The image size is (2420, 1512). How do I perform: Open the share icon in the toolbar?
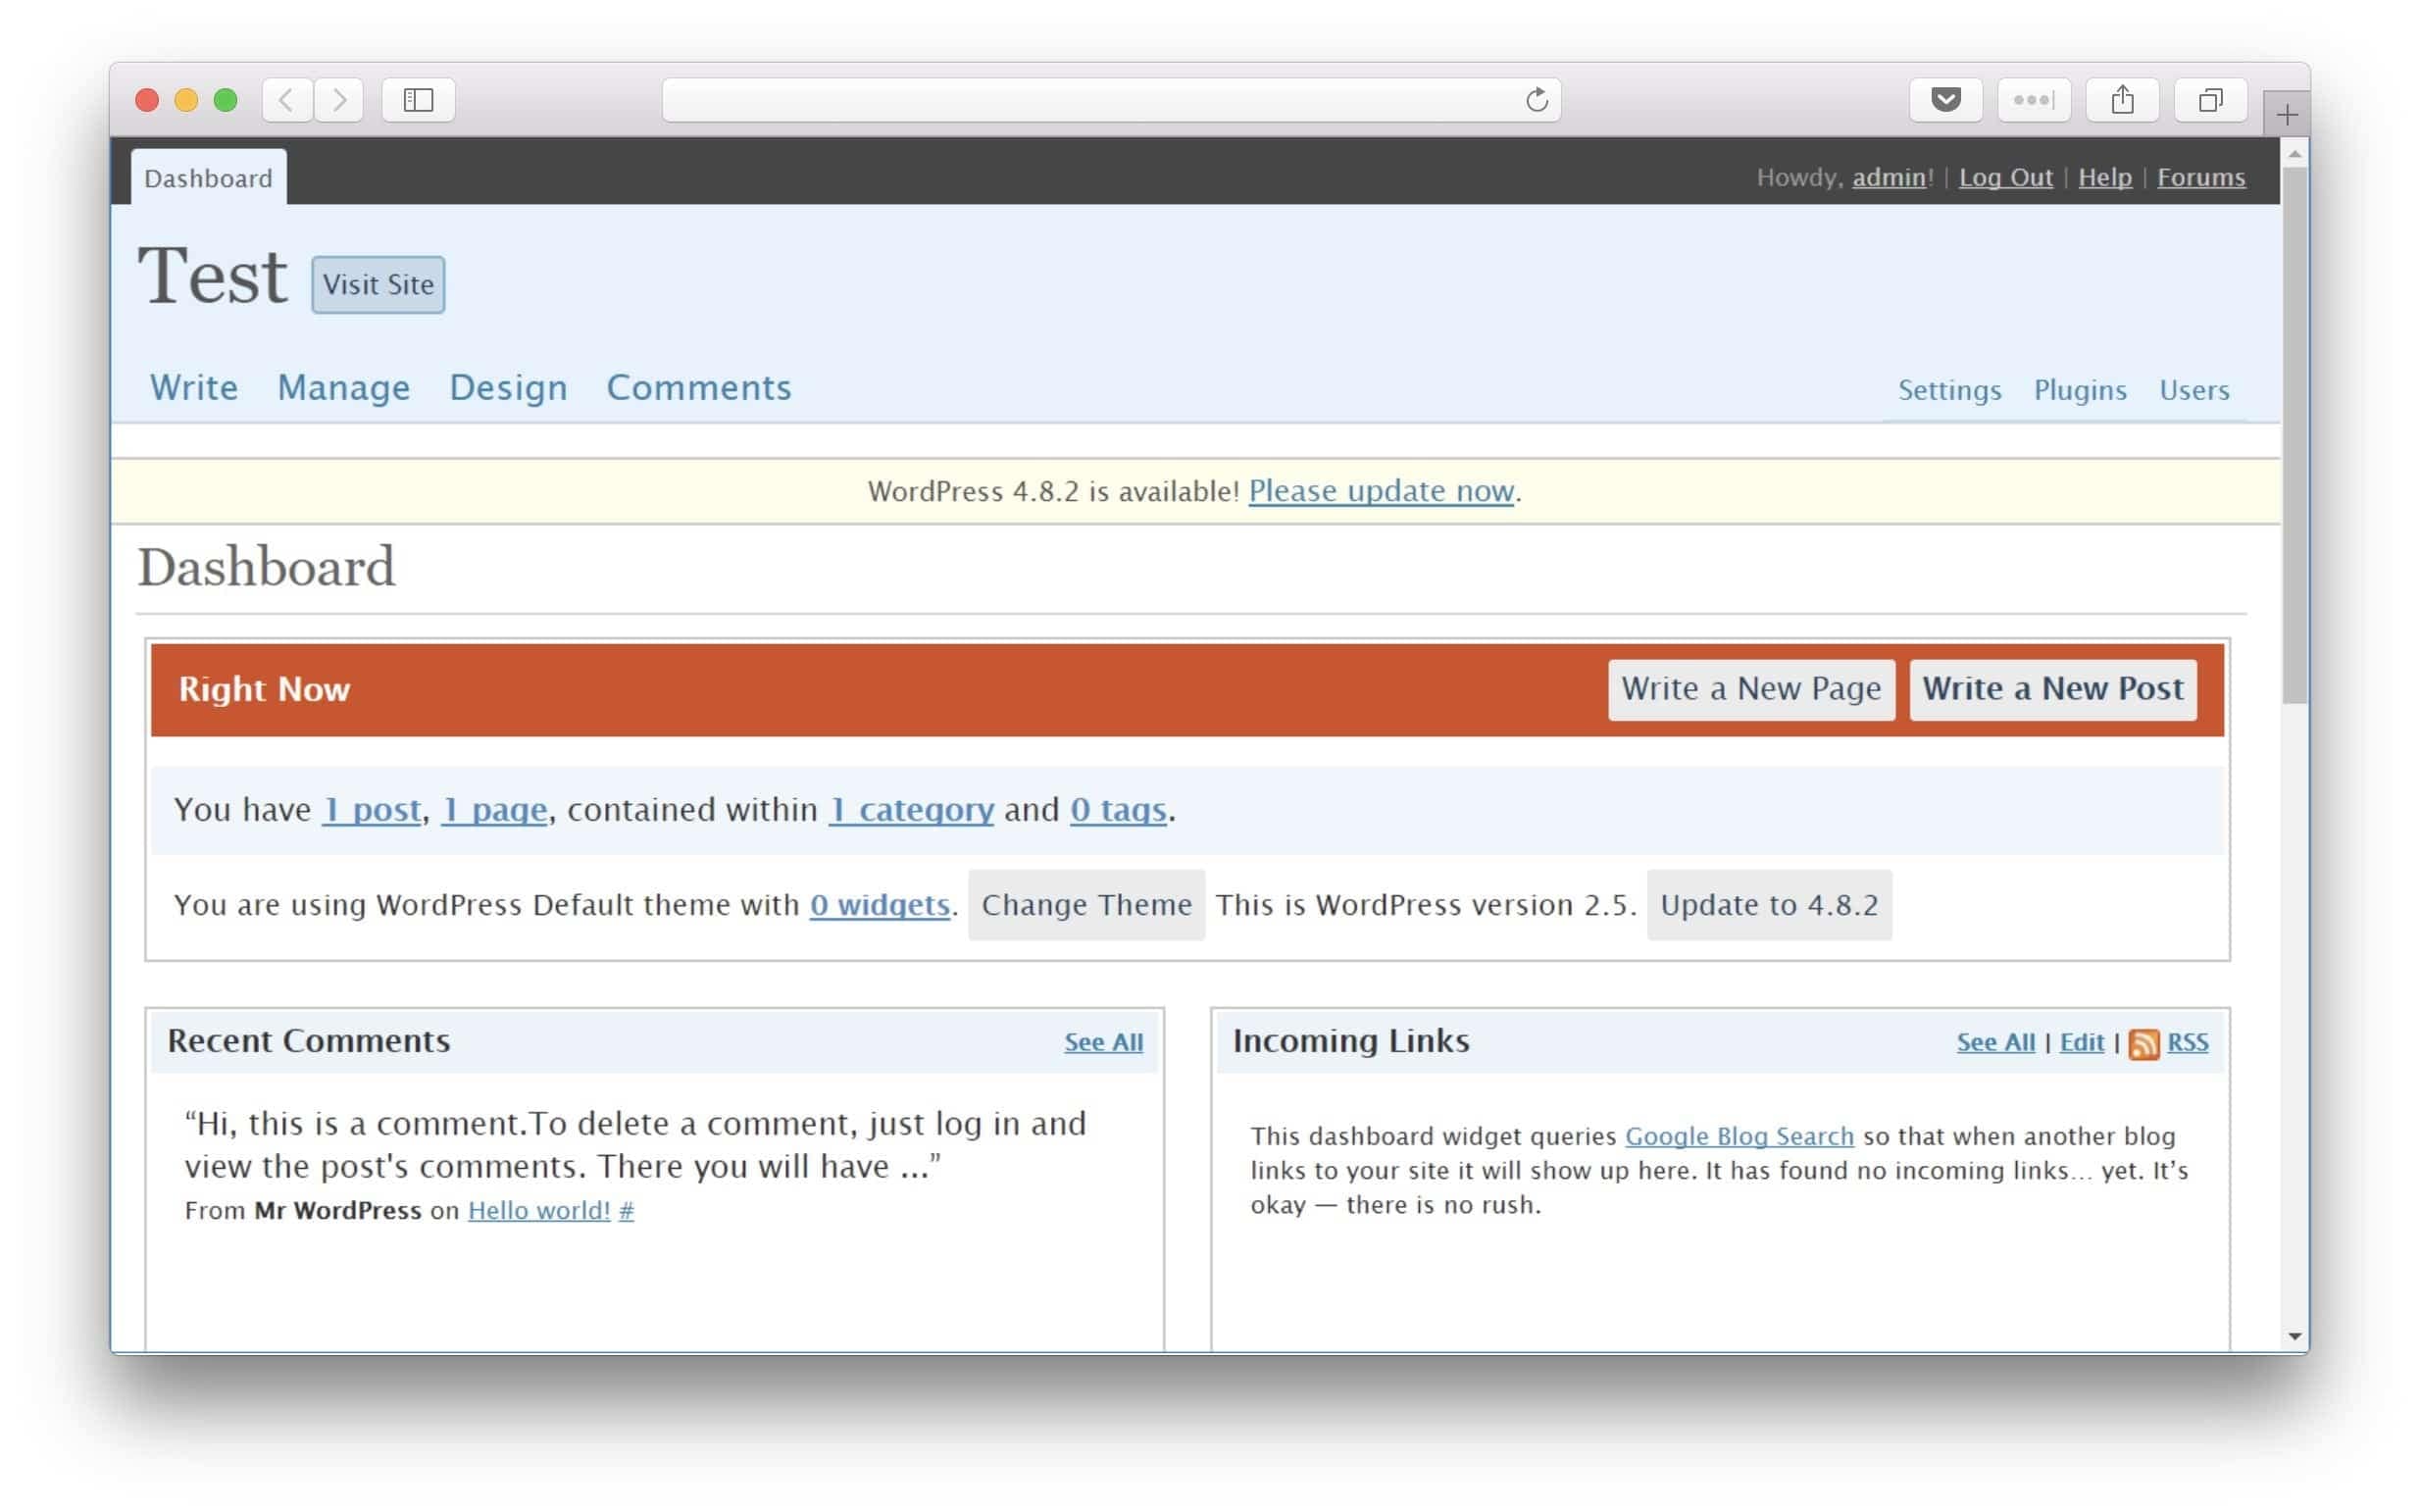click(2122, 100)
